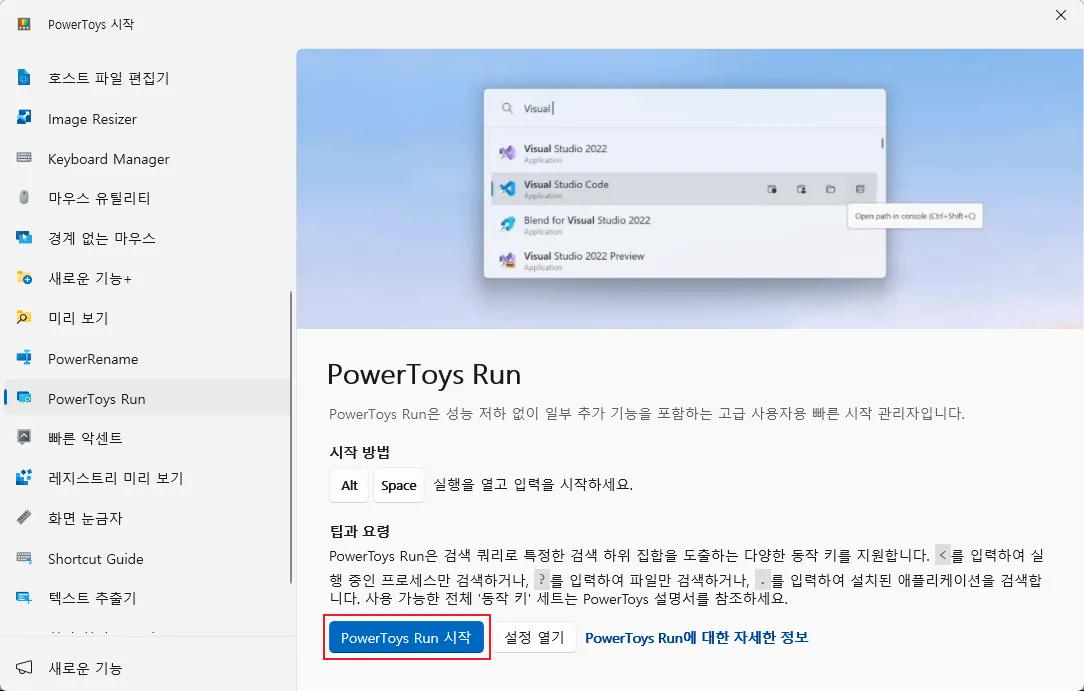
Task: Open Shortcut Guide page
Action: (147, 558)
